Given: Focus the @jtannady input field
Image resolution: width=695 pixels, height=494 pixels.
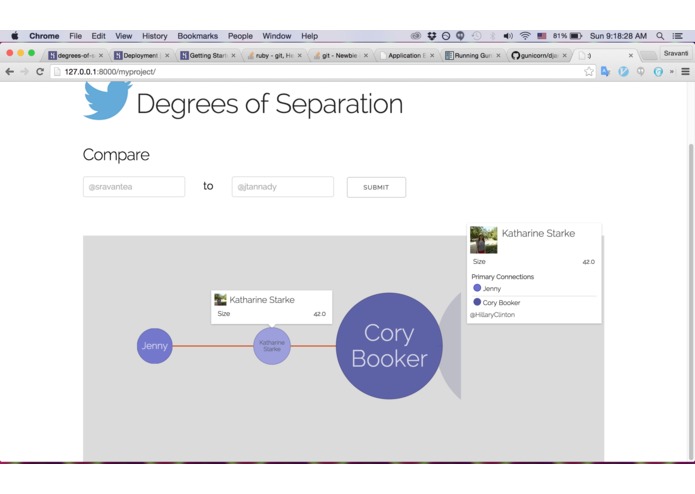Looking at the screenshot, I should click(x=282, y=187).
